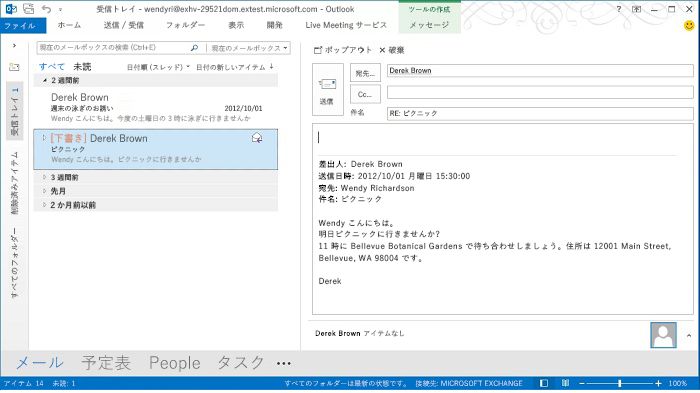Viewport: 700px width, 393px height.
Task: Open the メッセージ compose tools tab
Action: click(x=429, y=25)
